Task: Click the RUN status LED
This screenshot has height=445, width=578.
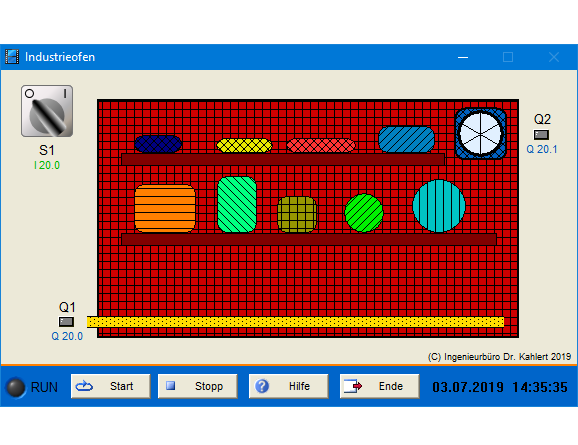Action: point(16,387)
